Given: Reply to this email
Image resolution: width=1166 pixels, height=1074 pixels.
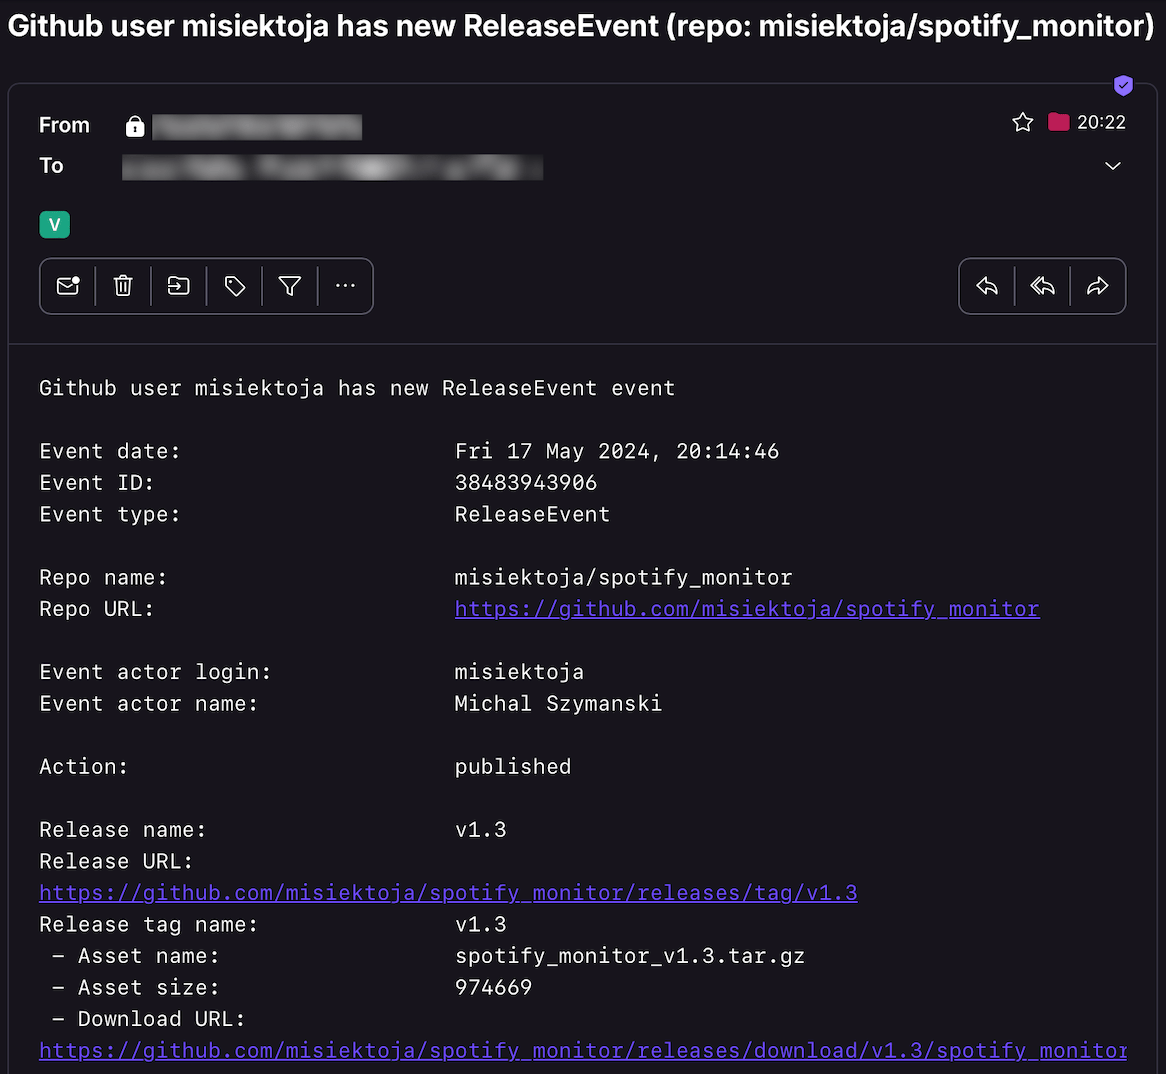Looking at the screenshot, I should pyautogui.click(x=987, y=286).
